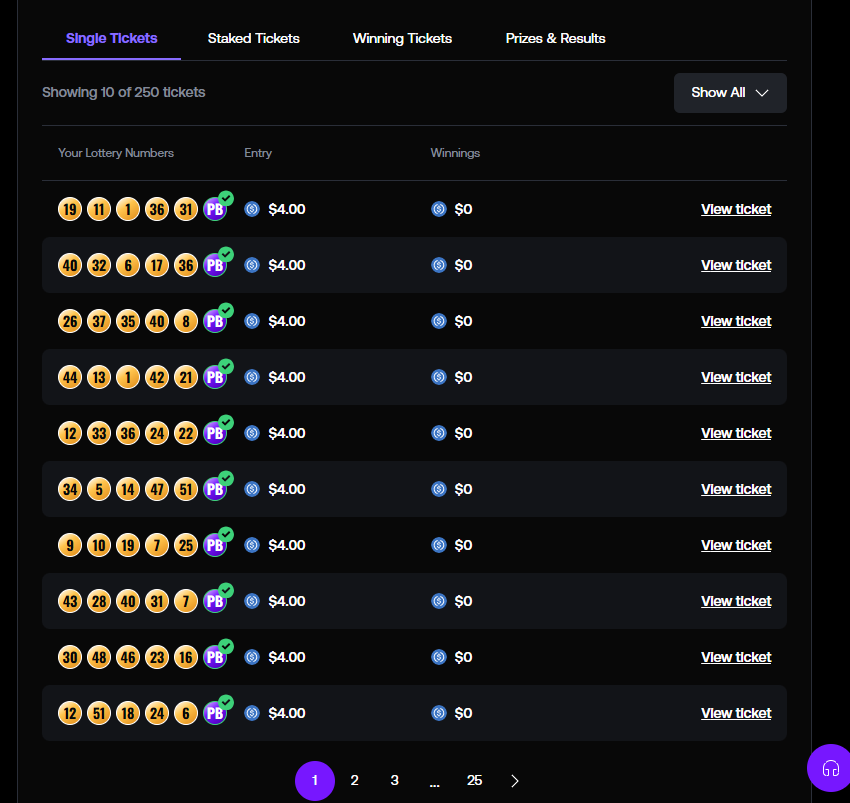Image resolution: width=850 pixels, height=803 pixels.
Task: Go to page 2 of tickets
Action: tap(355, 780)
